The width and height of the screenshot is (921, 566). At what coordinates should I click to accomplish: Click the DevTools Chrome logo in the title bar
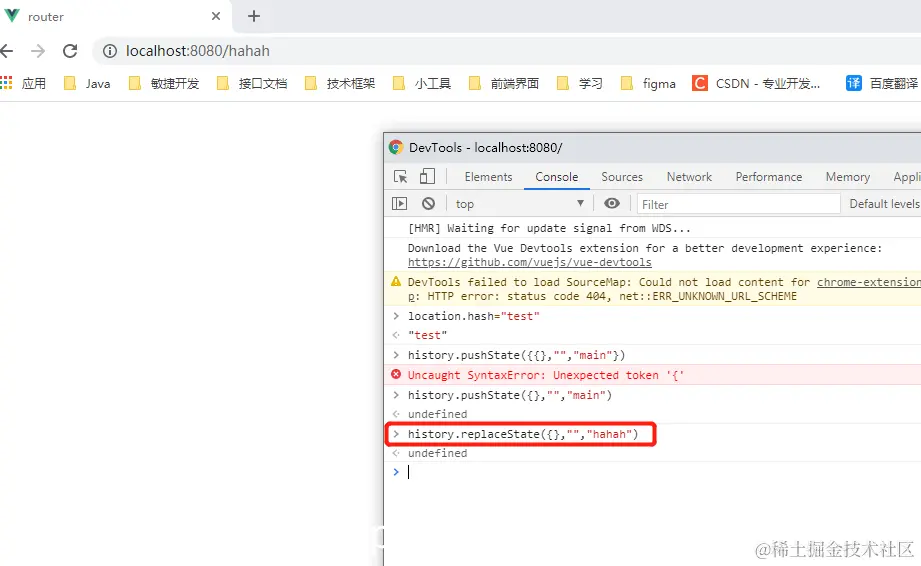pos(396,147)
